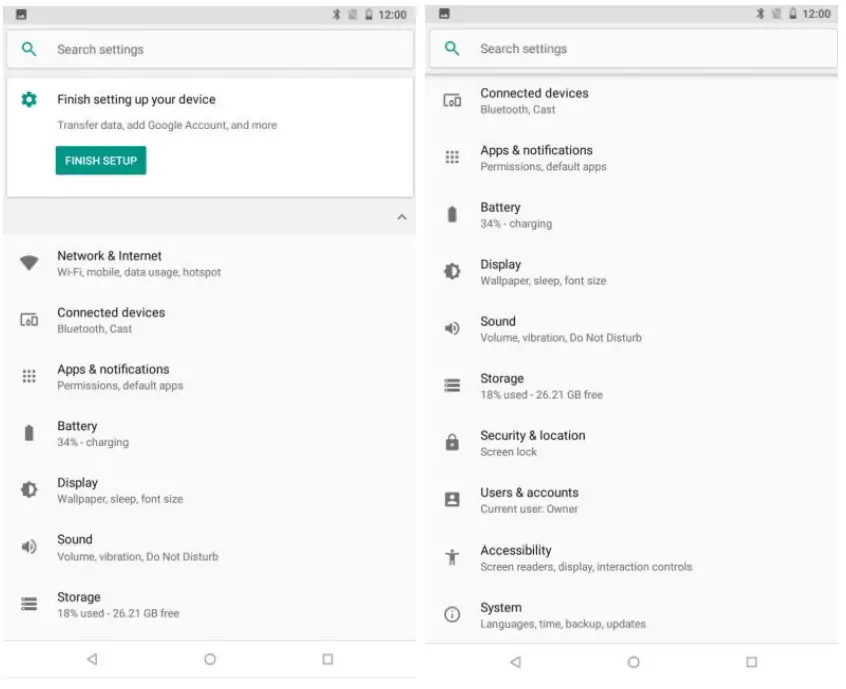Image resolution: width=846 pixels, height=689 pixels.
Task: Click Connected devices icon in left screen
Action: coord(29,320)
